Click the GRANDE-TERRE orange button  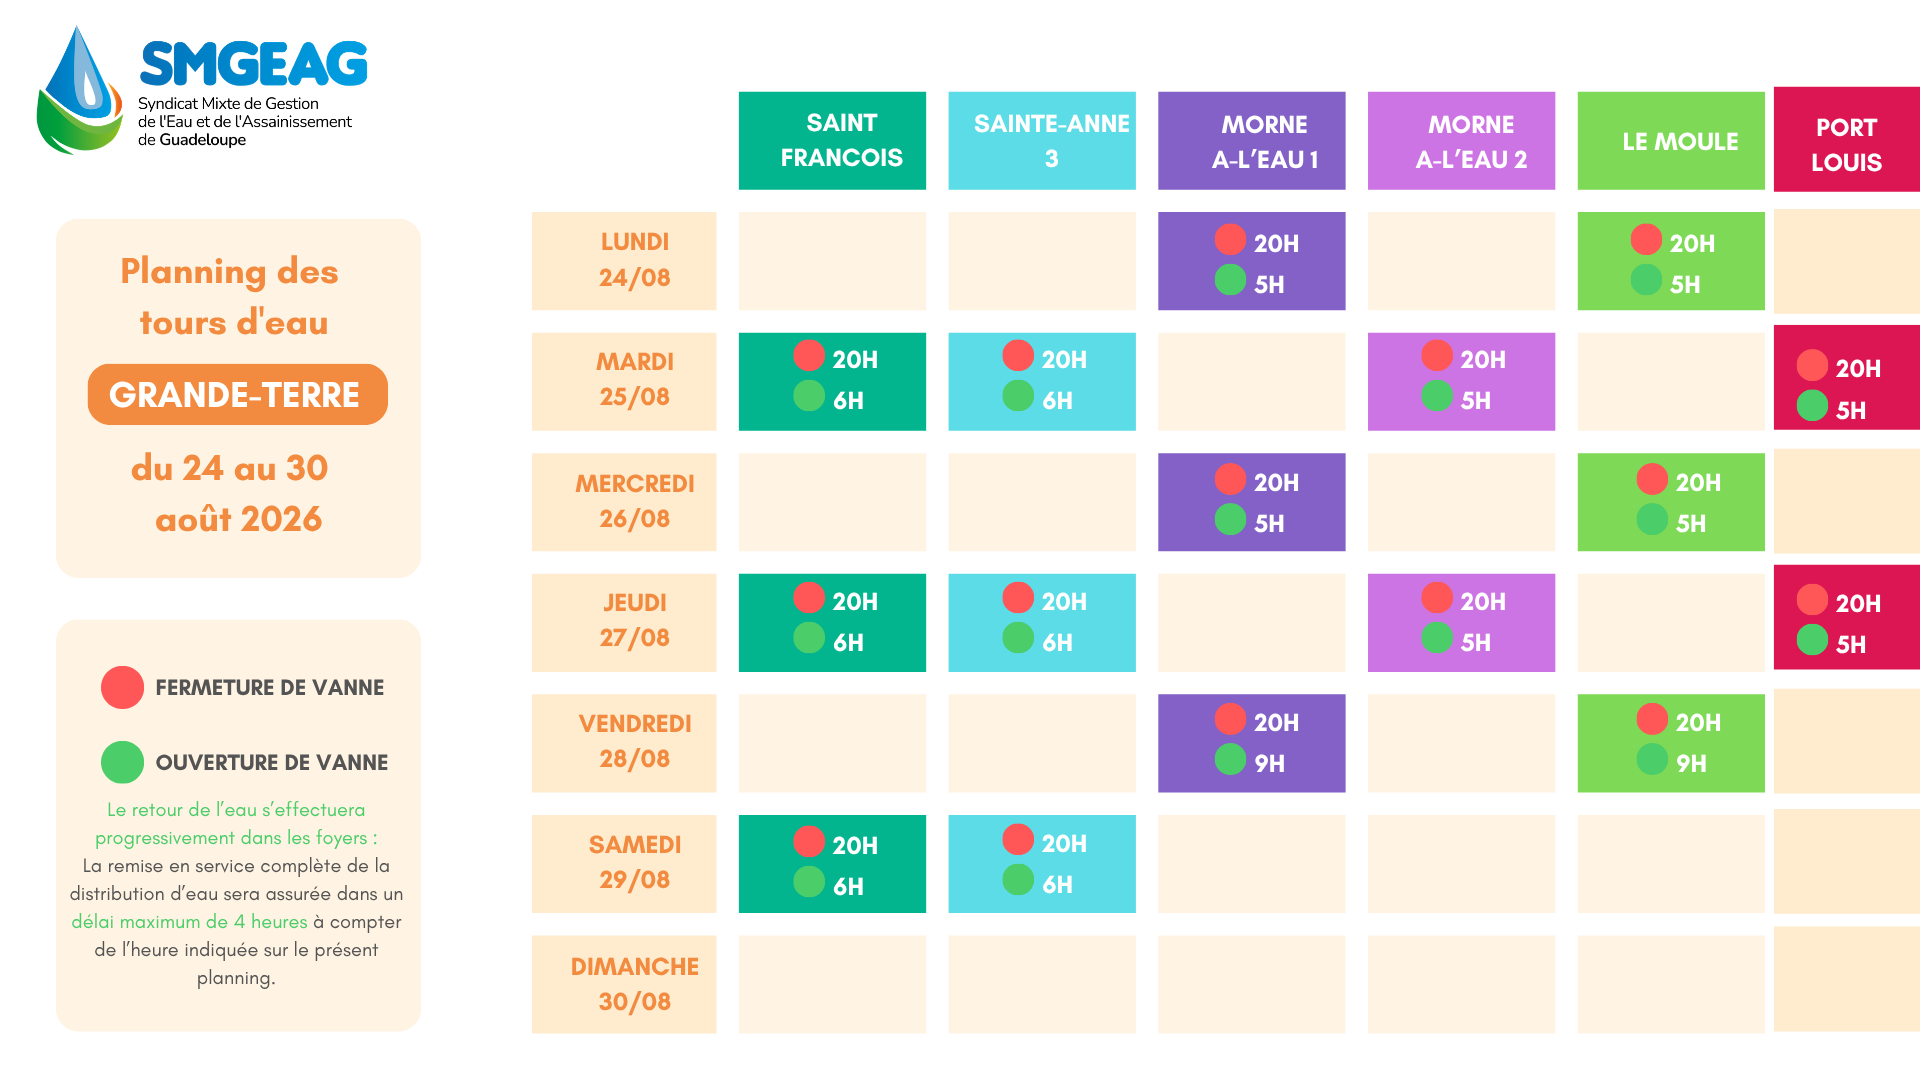(x=238, y=395)
